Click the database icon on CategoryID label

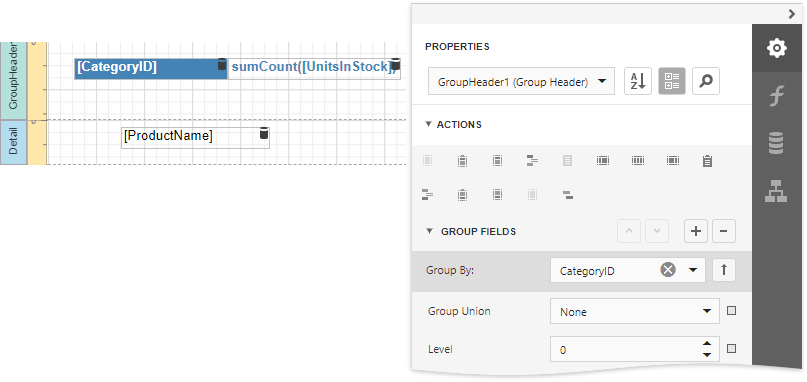(222, 64)
